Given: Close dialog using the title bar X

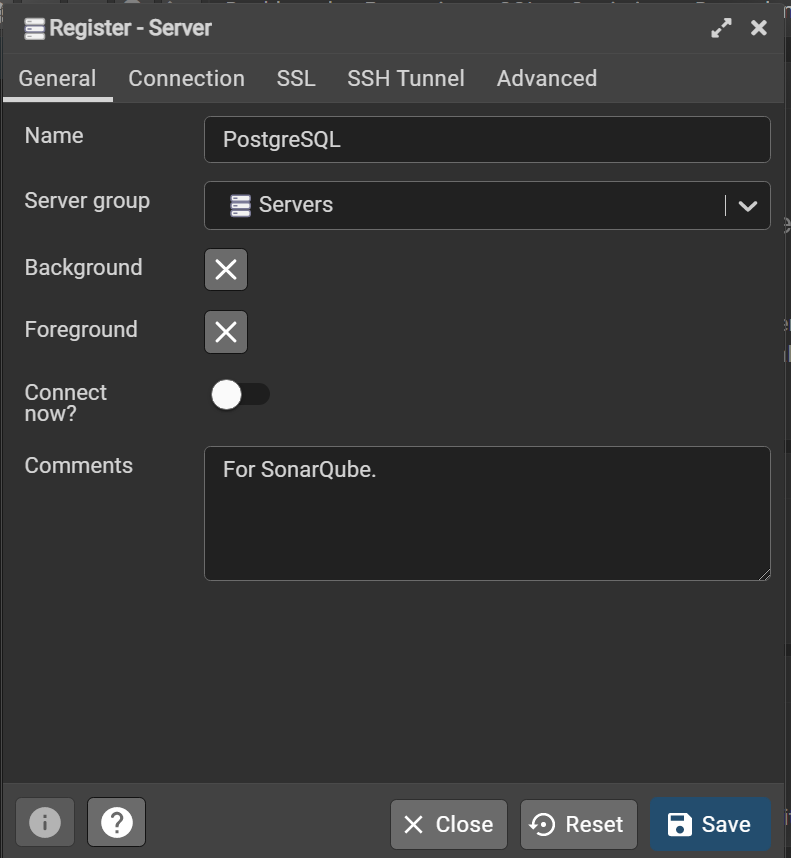Looking at the screenshot, I should pos(759,28).
